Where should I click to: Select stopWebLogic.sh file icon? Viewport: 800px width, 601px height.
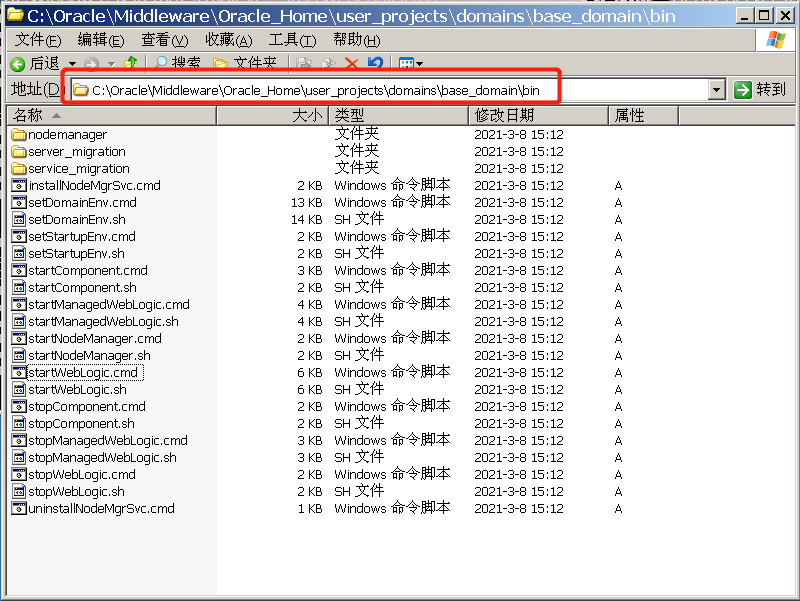pyautogui.click(x=19, y=492)
